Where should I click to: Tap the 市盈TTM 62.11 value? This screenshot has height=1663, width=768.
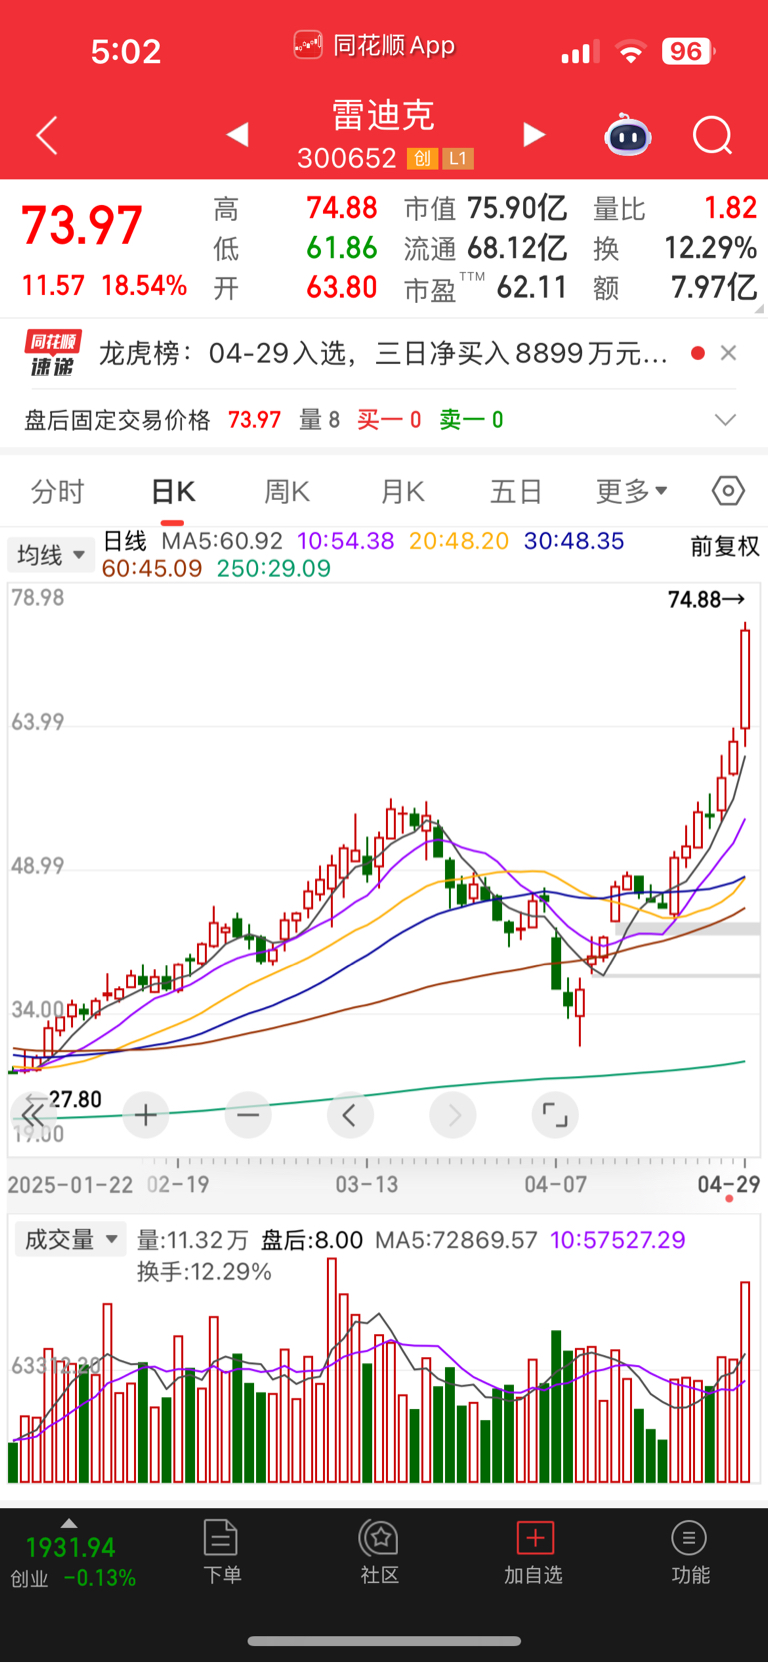(x=533, y=288)
